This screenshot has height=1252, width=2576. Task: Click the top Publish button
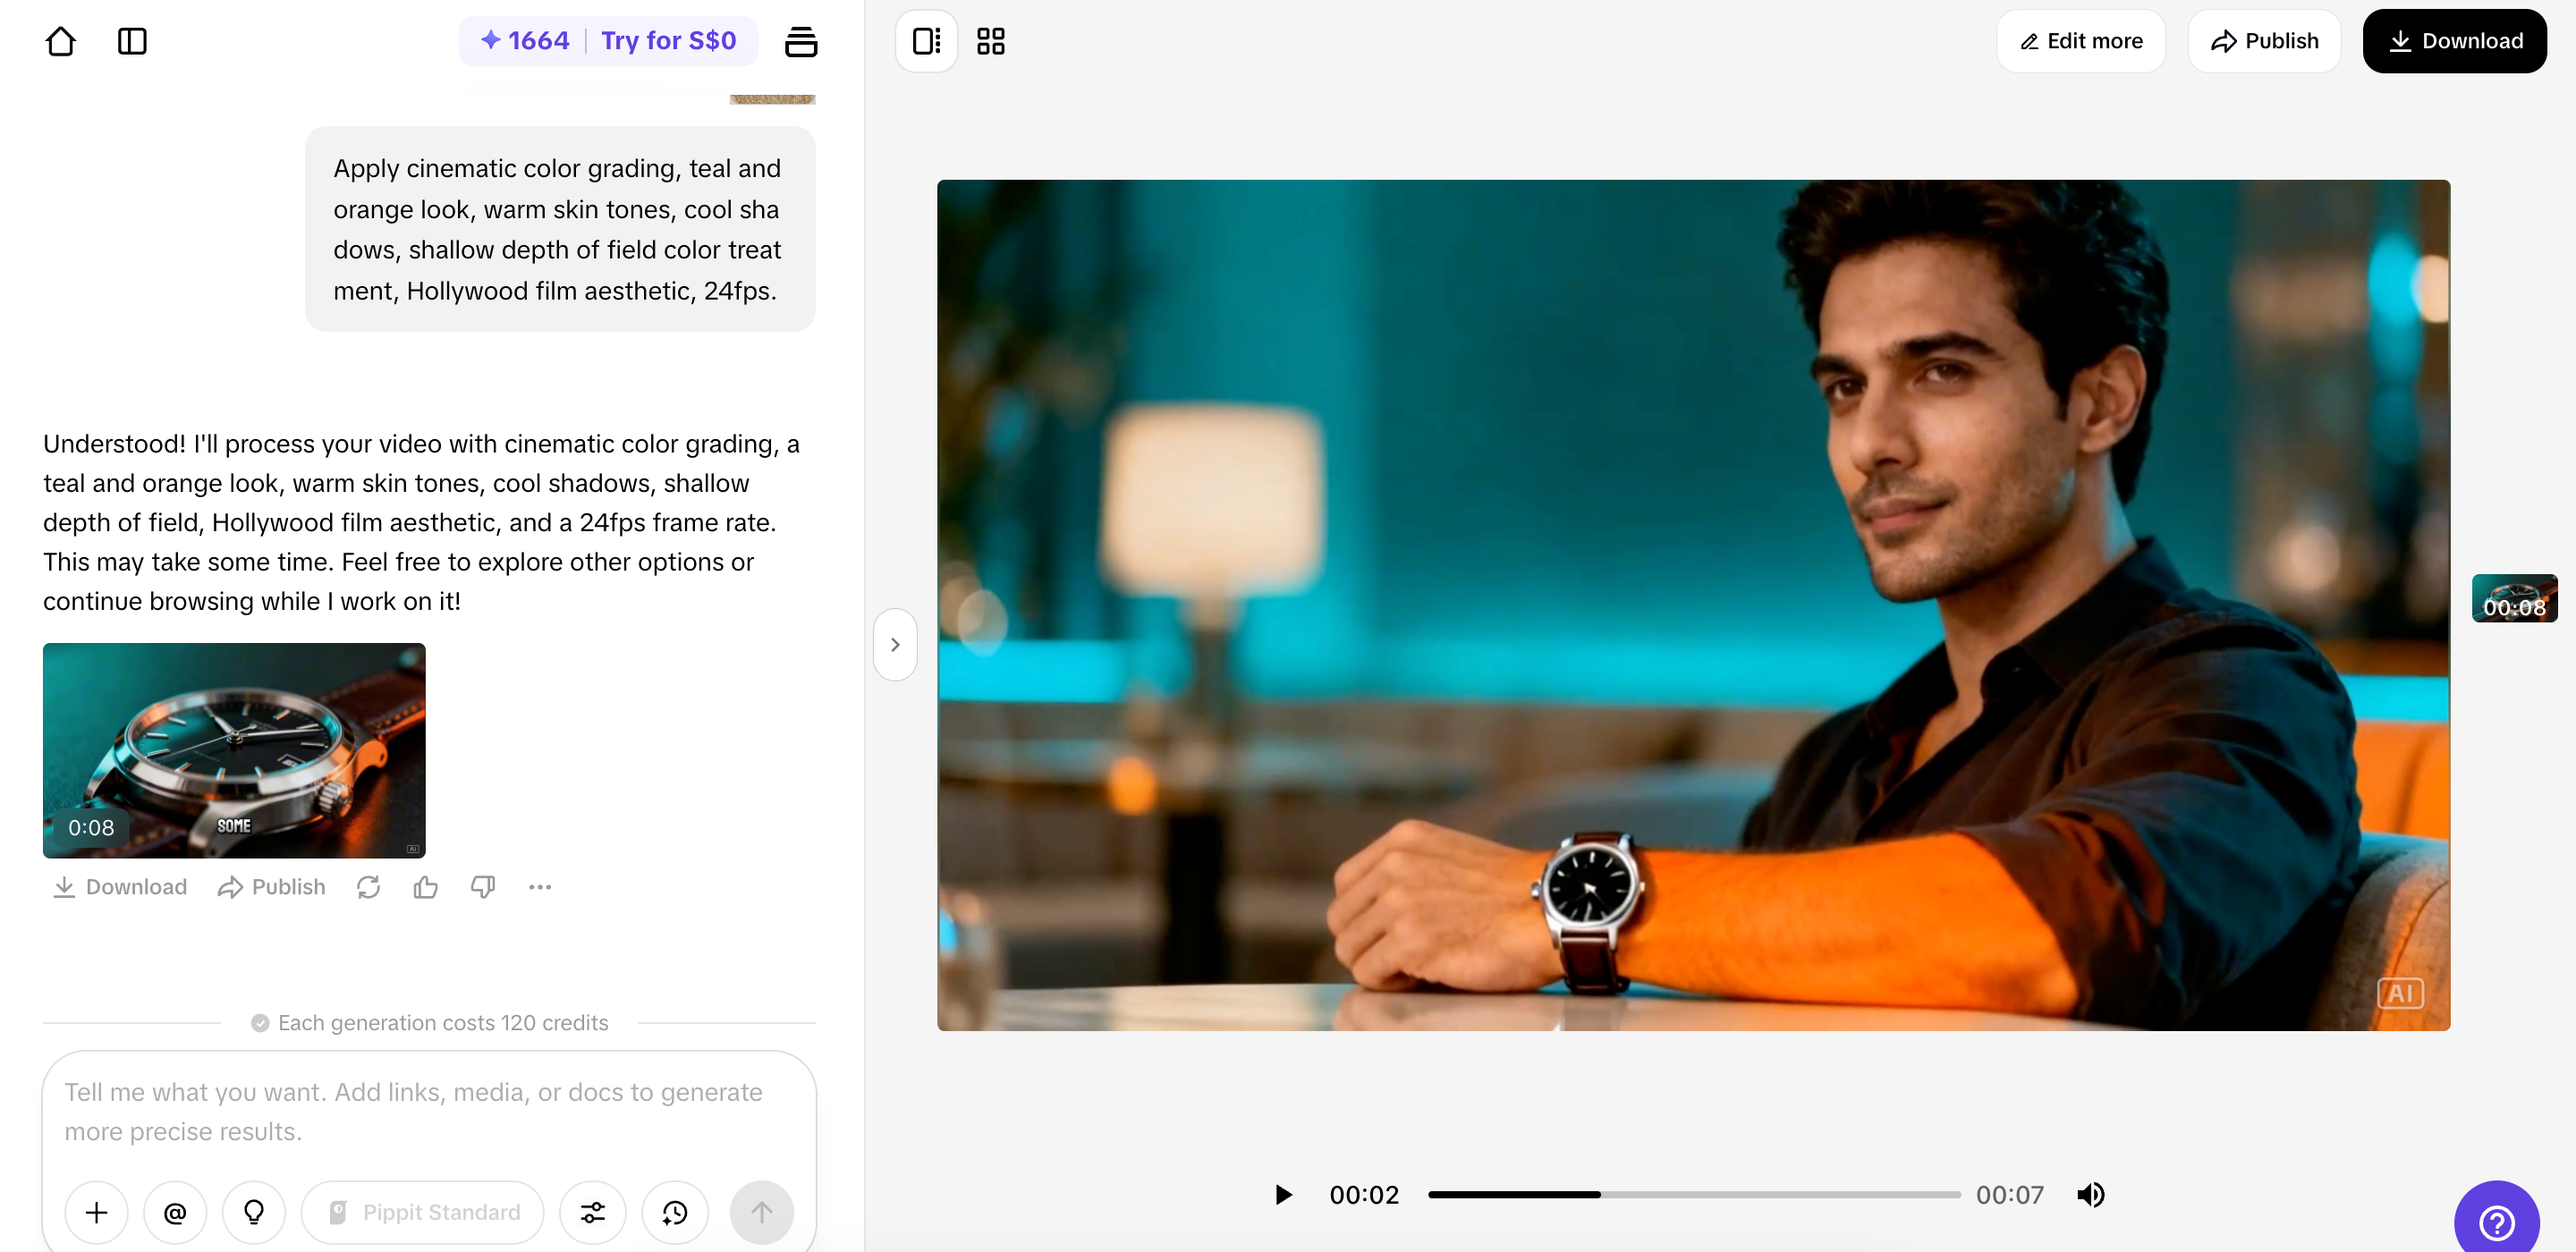click(2264, 41)
